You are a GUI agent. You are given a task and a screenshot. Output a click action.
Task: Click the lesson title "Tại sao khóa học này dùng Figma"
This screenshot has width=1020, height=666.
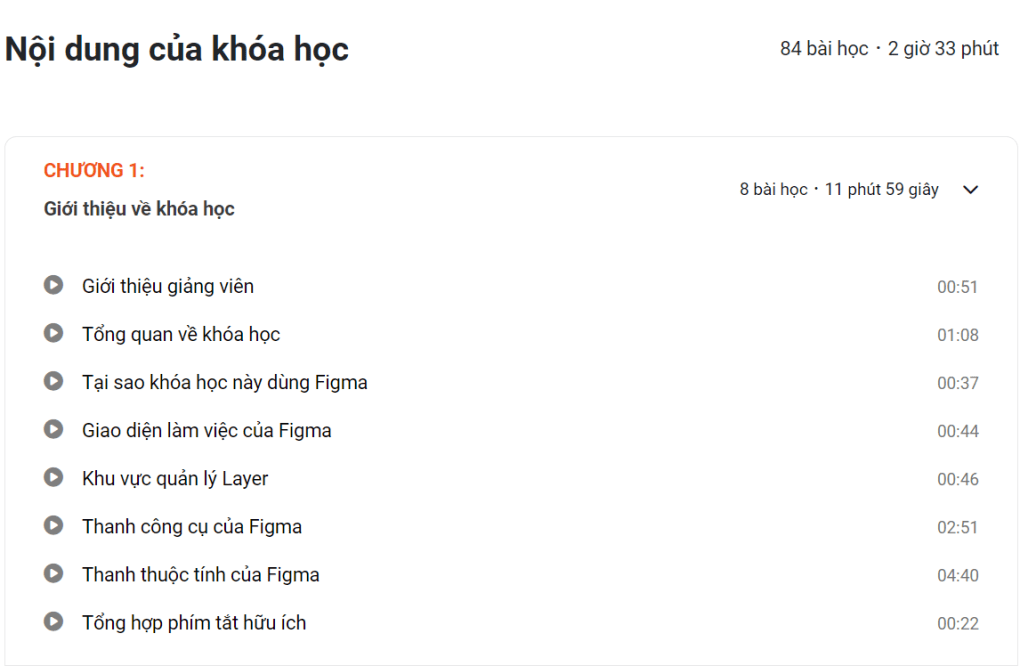pos(225,381)
